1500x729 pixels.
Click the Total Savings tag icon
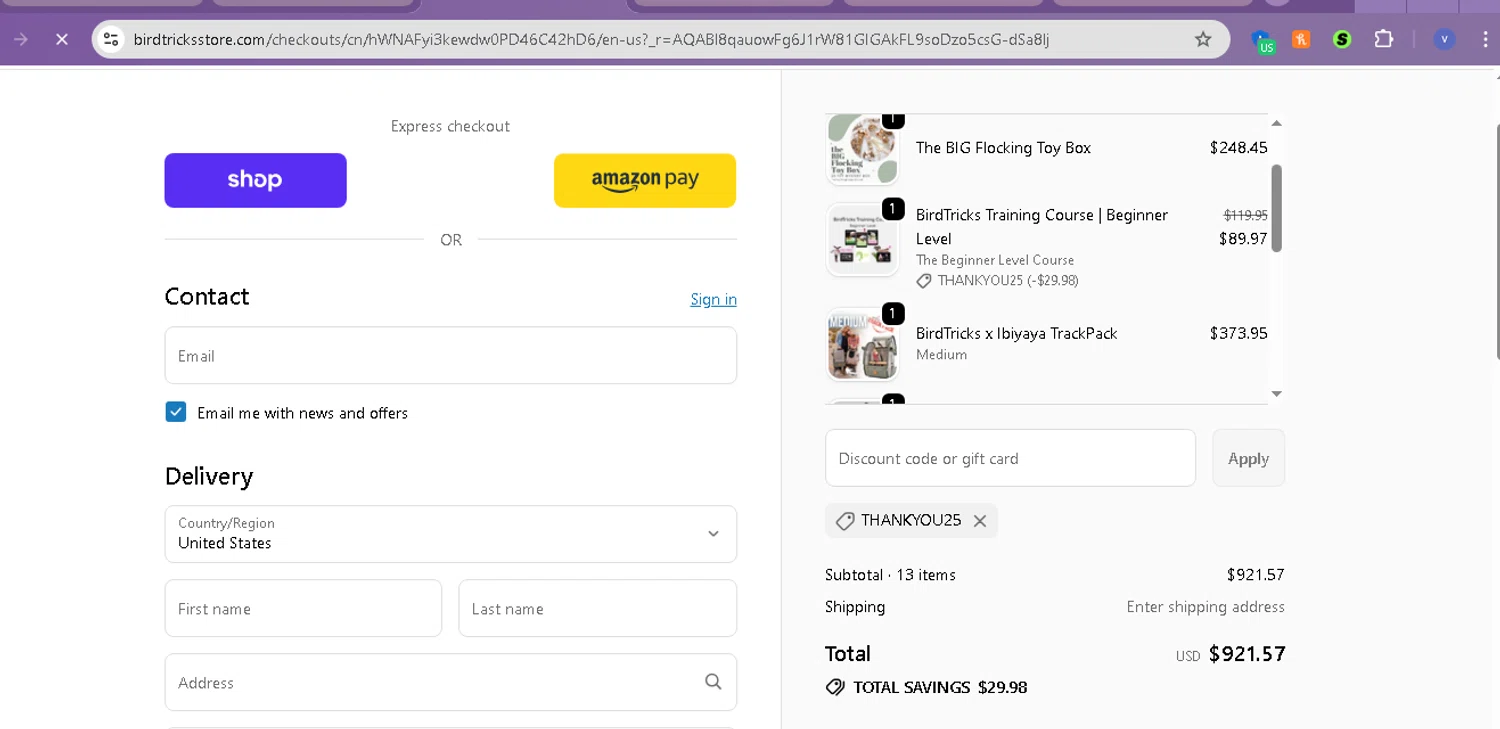pos(835,688)
